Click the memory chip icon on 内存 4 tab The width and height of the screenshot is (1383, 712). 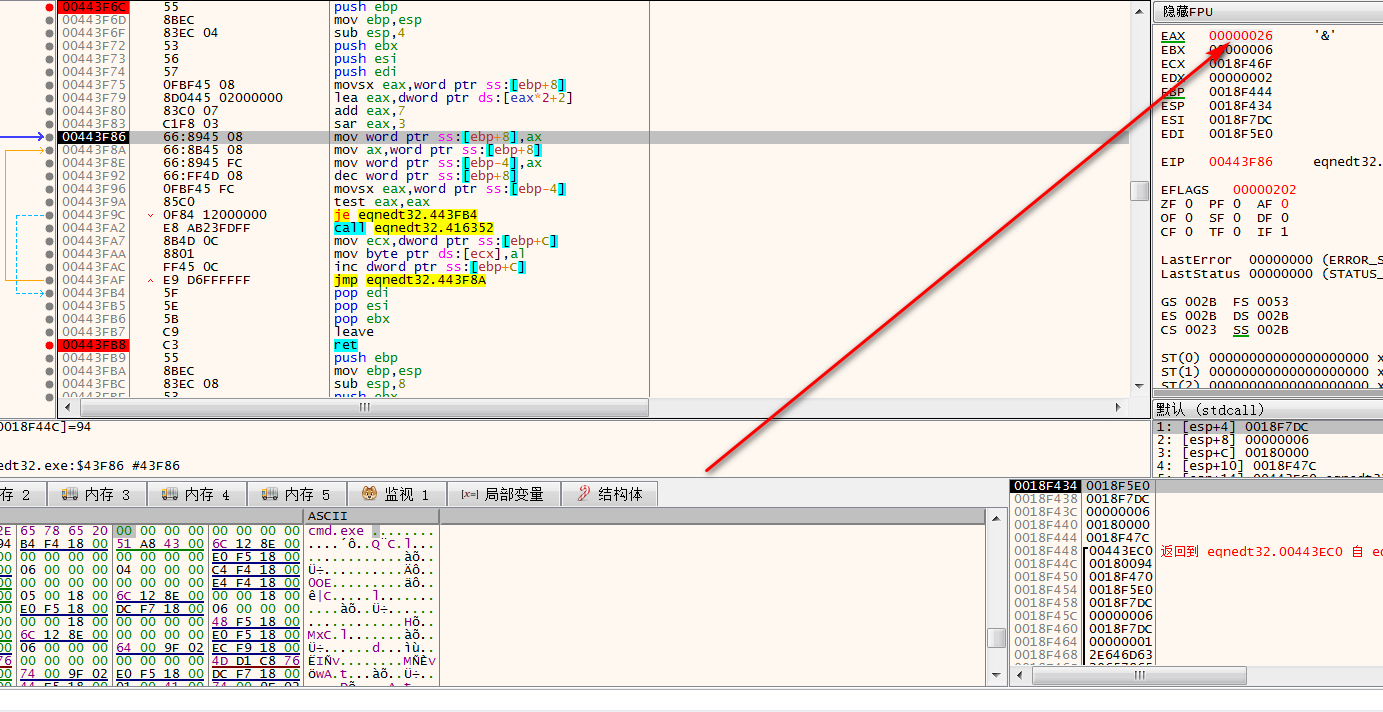point(170,494)
